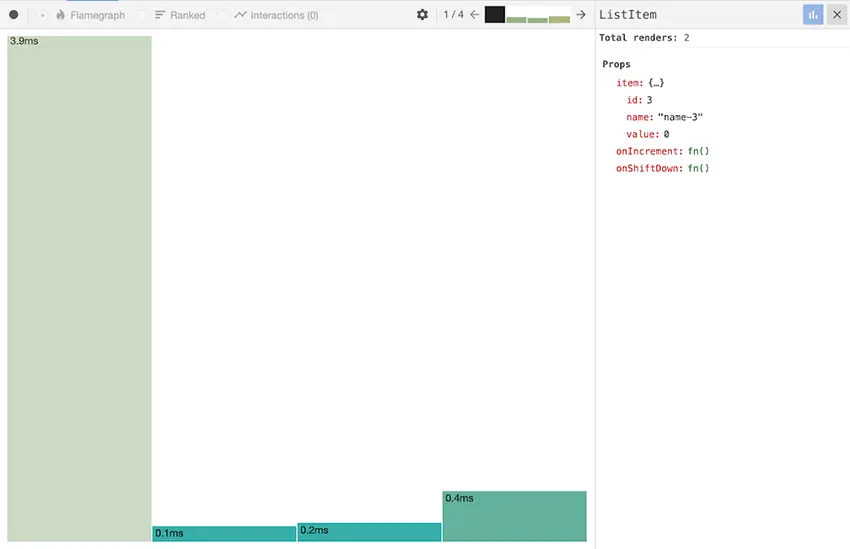Start profiling with the record button
850x549 pixels.
[14, 15]
